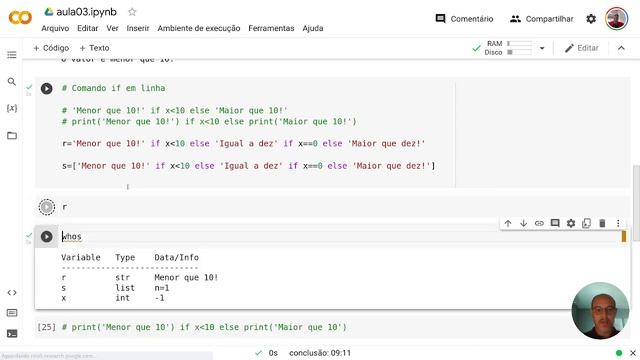Click the aula03.ipynb notebook title

86,12
